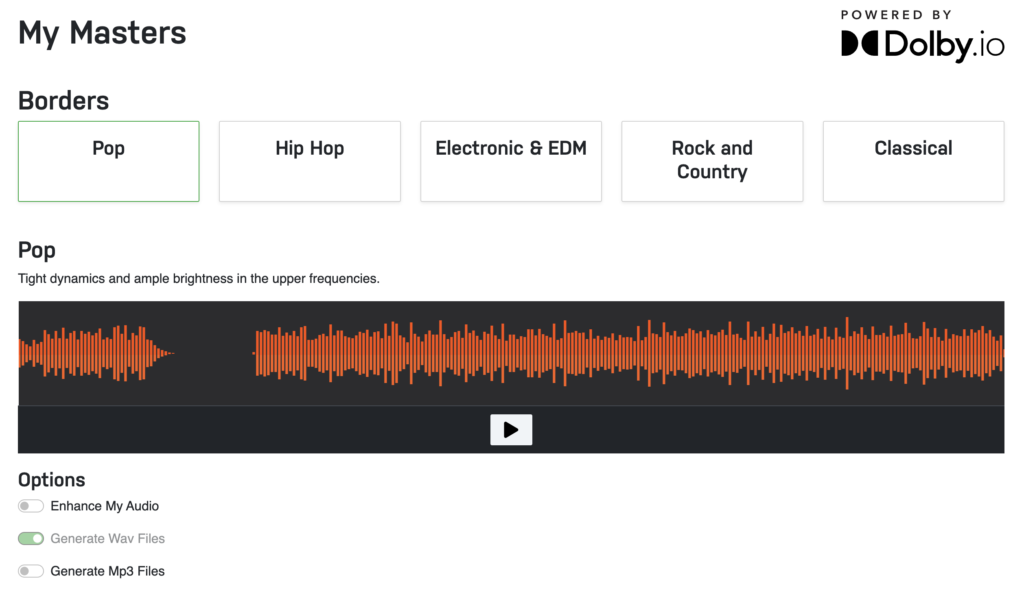Choose the Electronic & EDM preset

point(511,161)
